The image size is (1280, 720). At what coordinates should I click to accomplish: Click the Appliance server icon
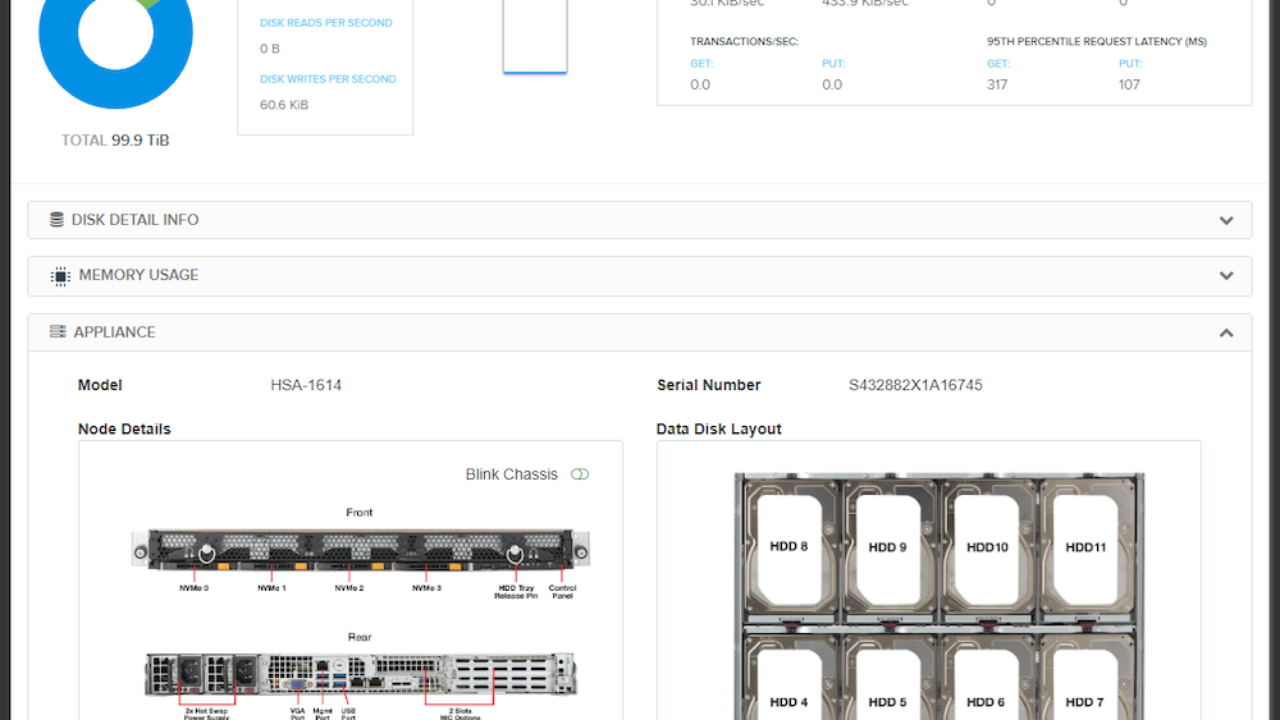click(x=58, y=332)
